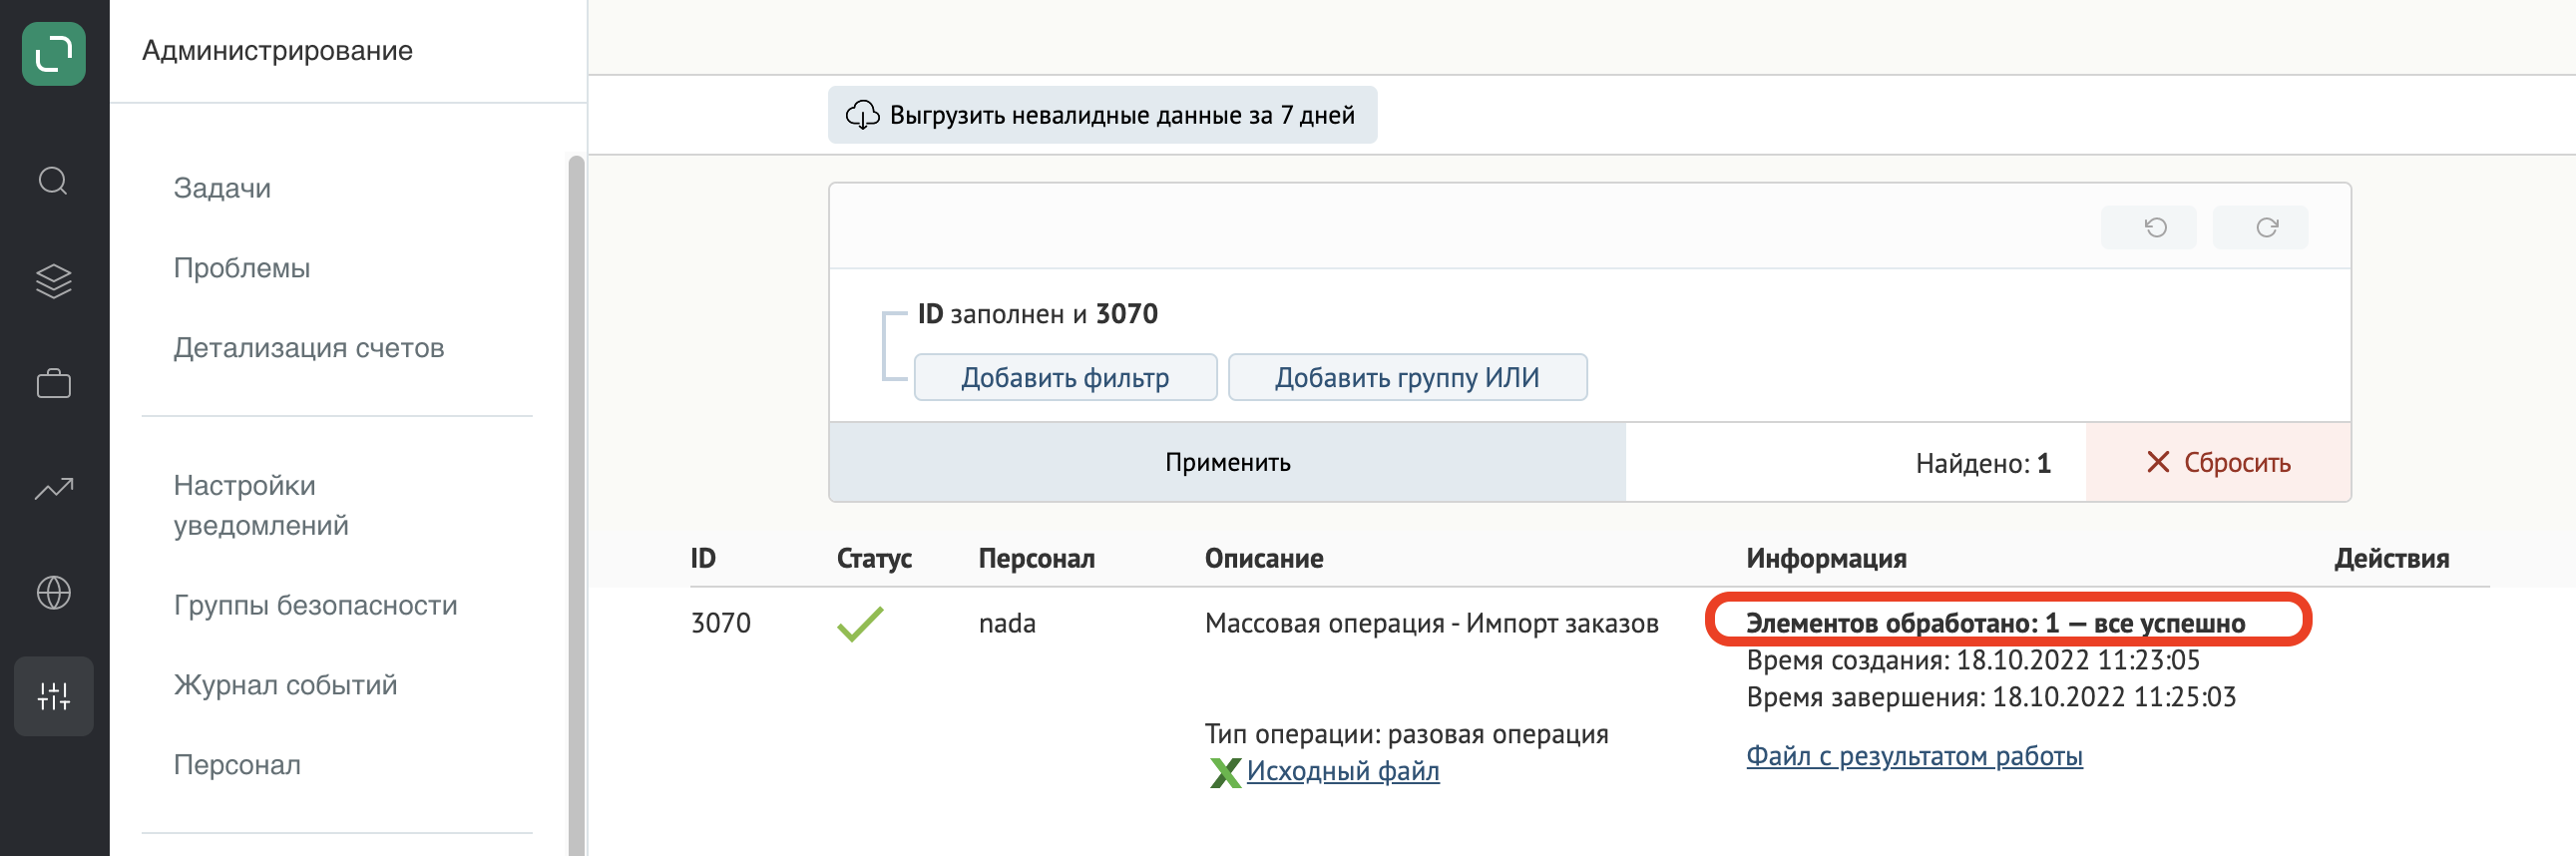Image resolution: width=2576 pixels, height=856 pixels.
Task: Click the Статус column header
Action: click(x=874, y=558)
